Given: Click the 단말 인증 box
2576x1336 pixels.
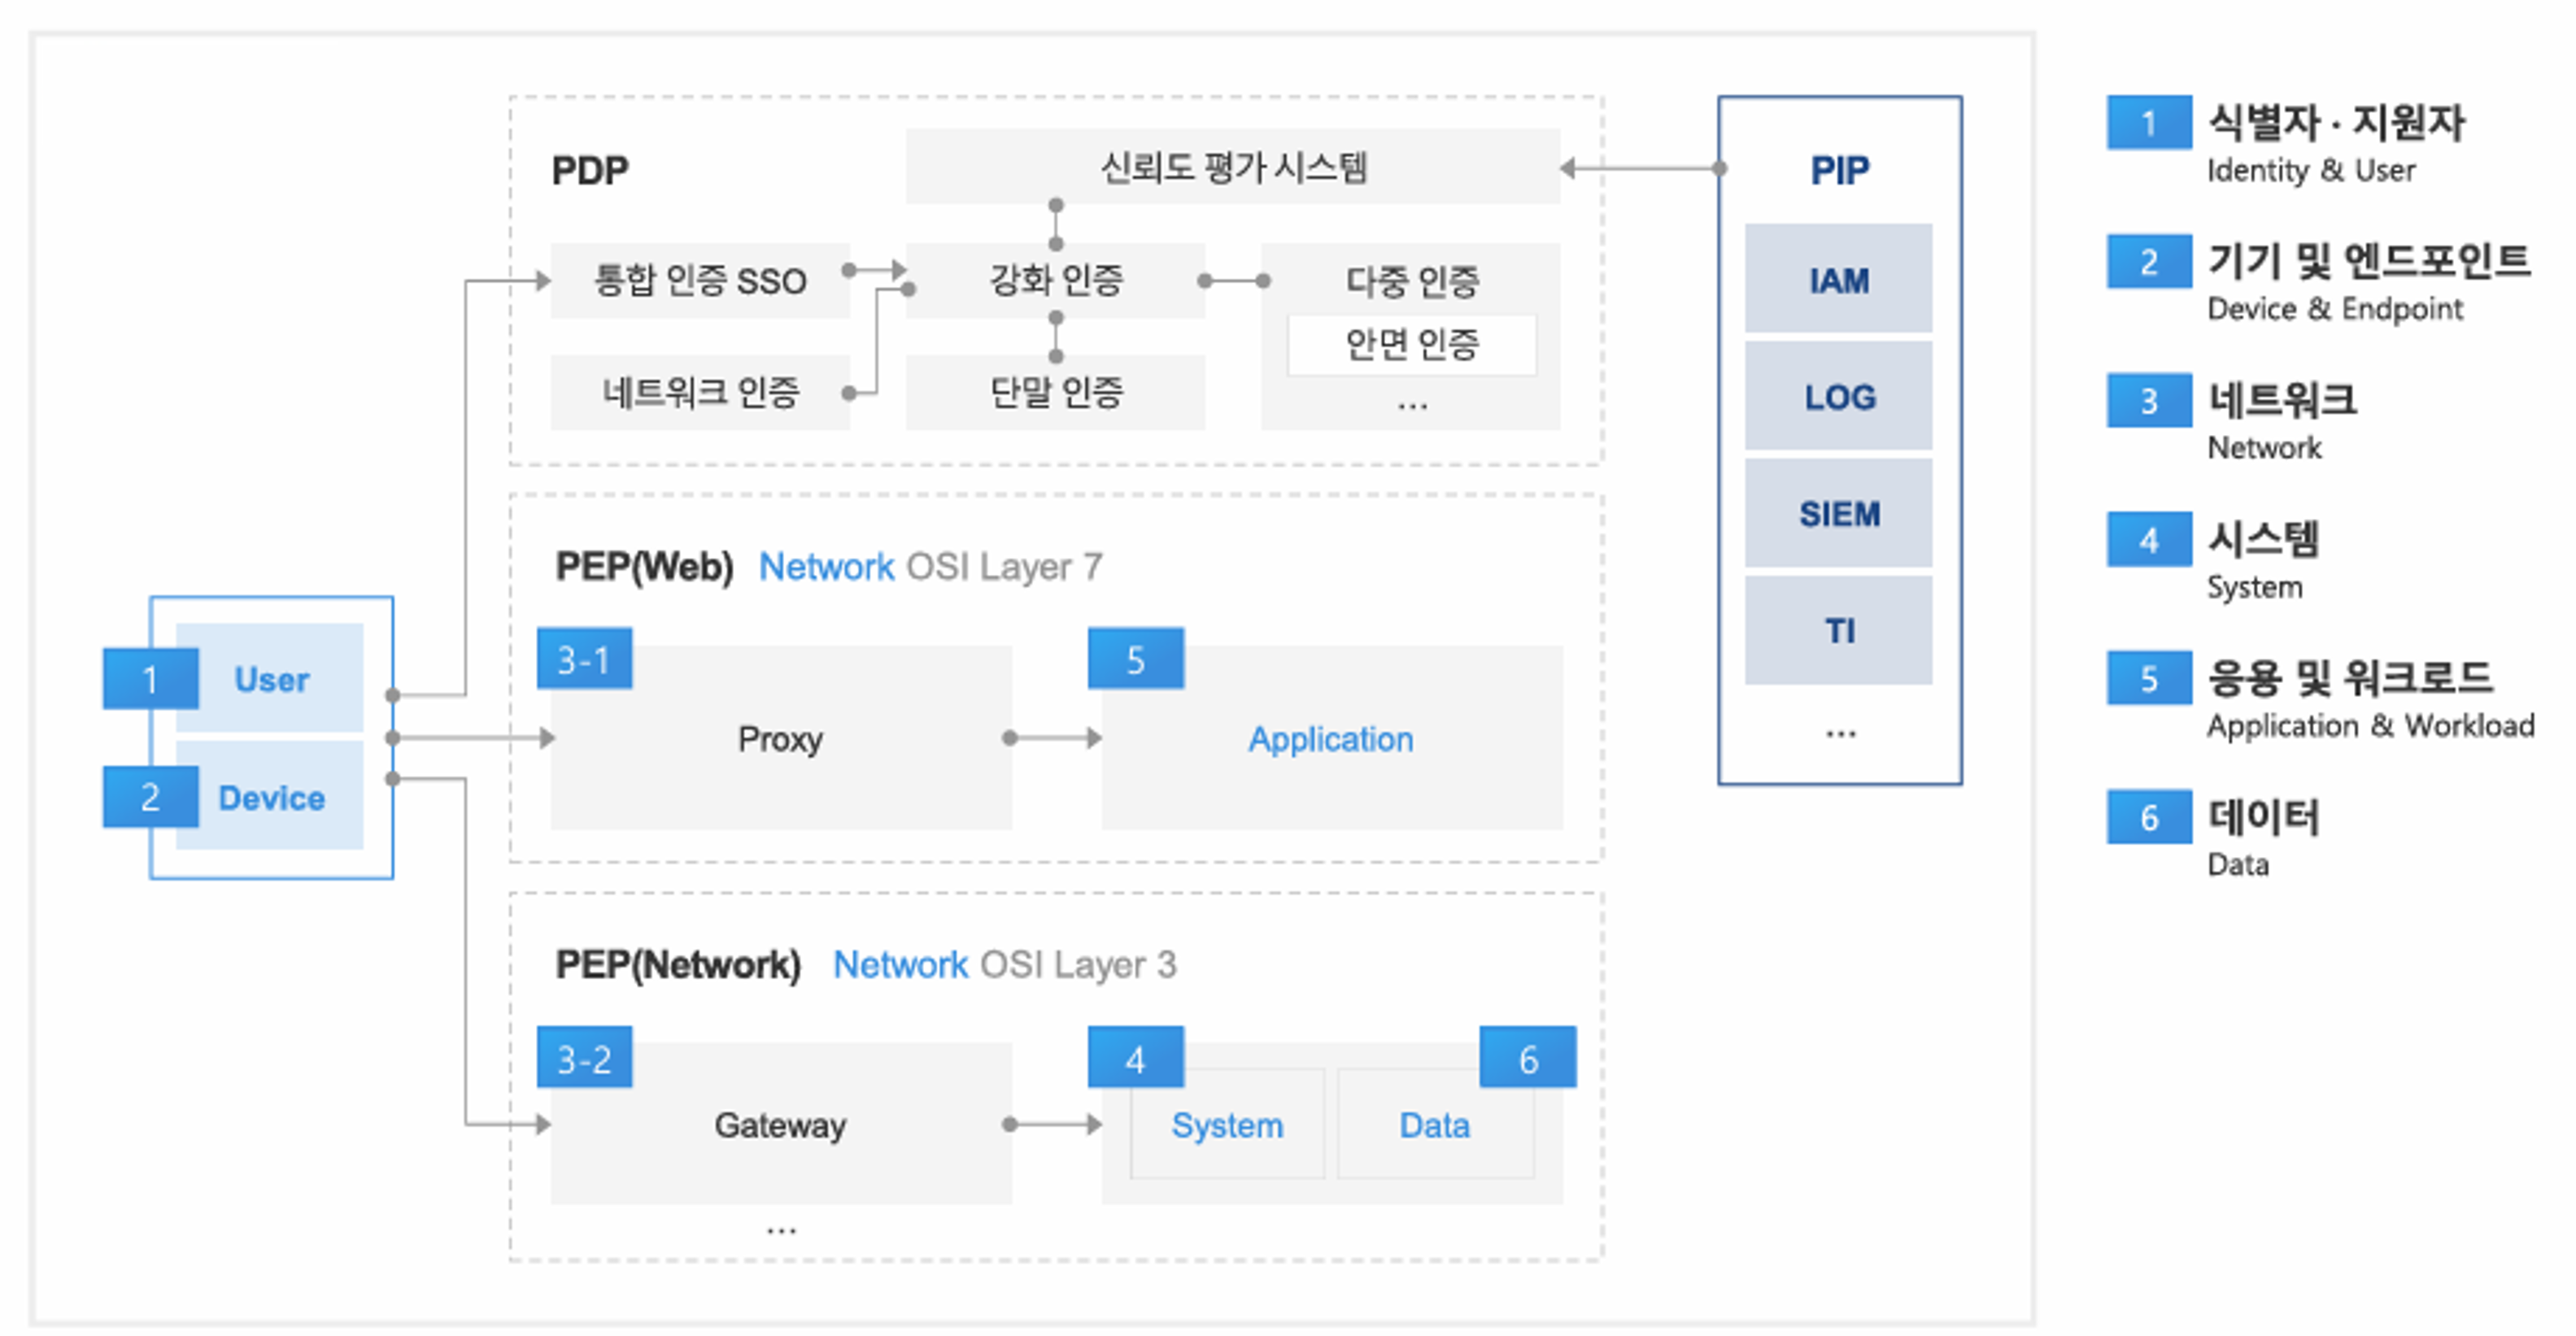Looking at the screenshot, I should (1055, 392).
